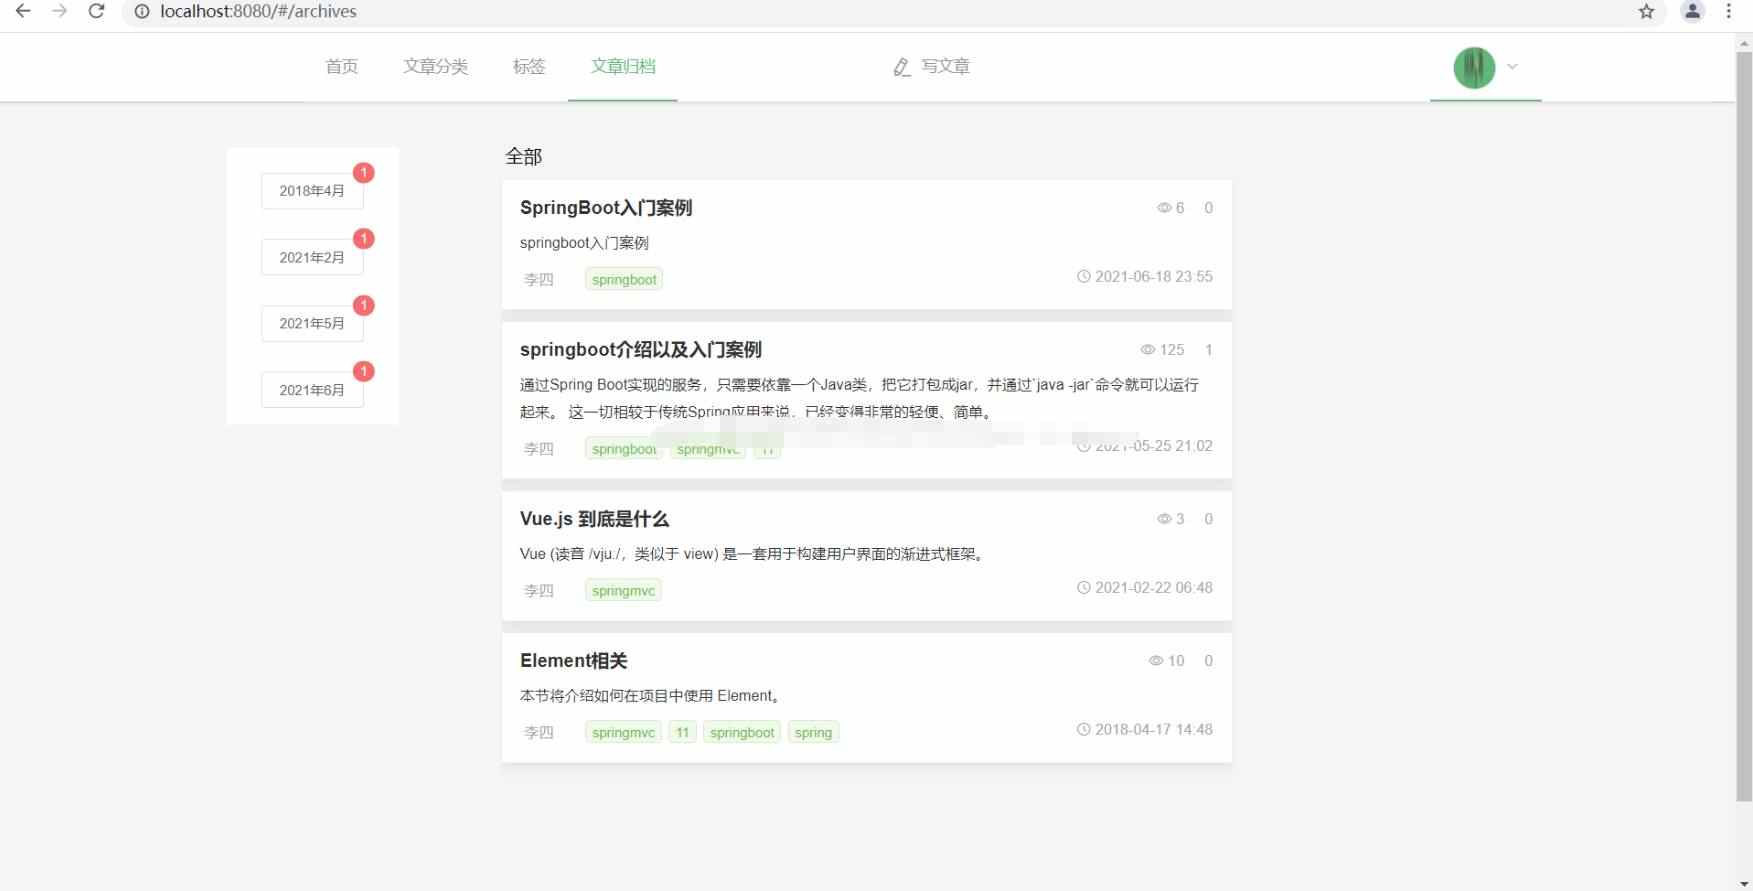Click the 11 tag on Element相关
The height and width of the screenshot is (891, 1753).
click(x=682, y=733)
